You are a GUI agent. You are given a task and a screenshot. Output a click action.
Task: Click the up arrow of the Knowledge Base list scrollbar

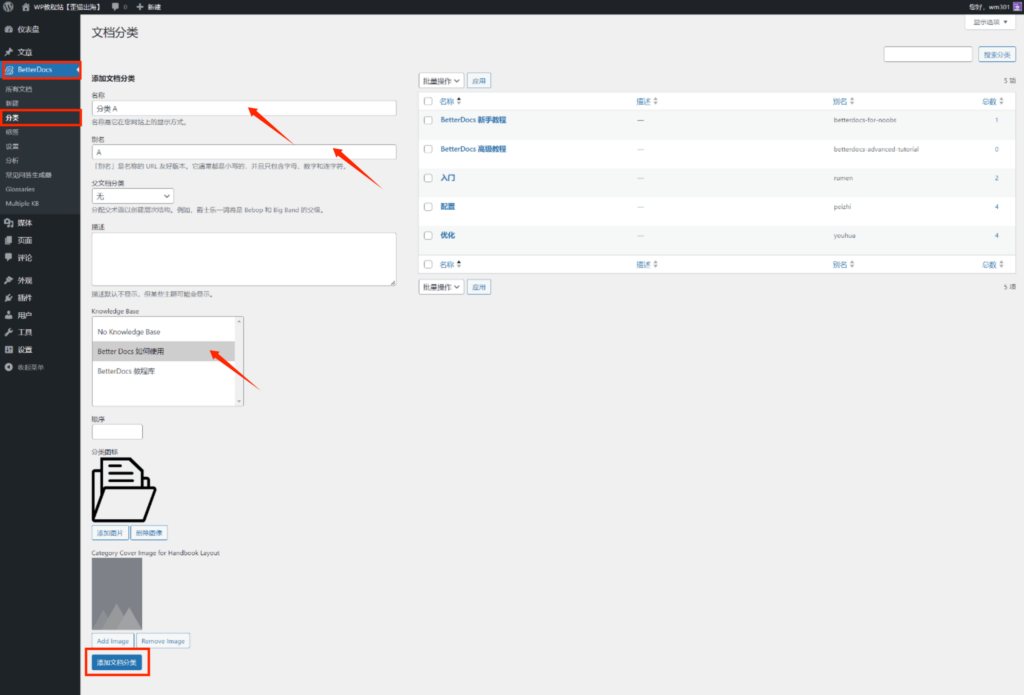(x=239, y=322)
